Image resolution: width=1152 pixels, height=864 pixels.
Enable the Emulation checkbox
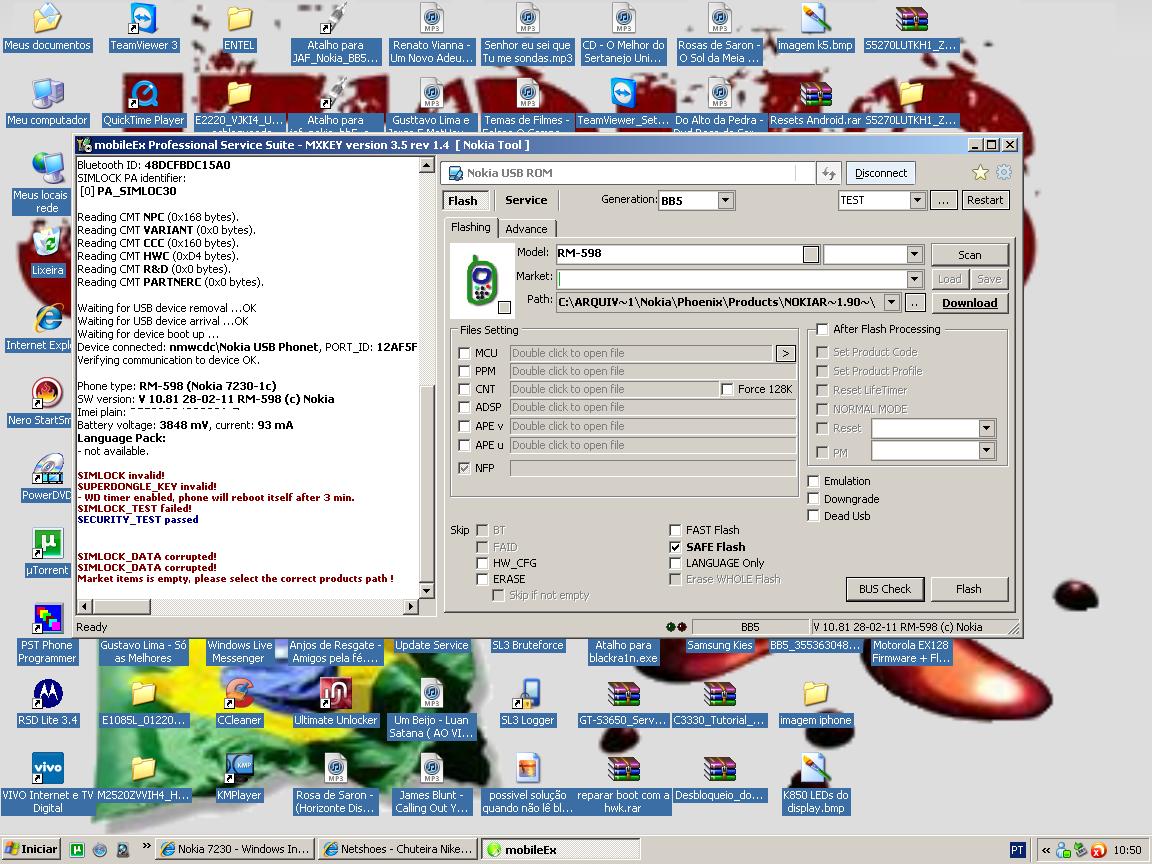813,481
